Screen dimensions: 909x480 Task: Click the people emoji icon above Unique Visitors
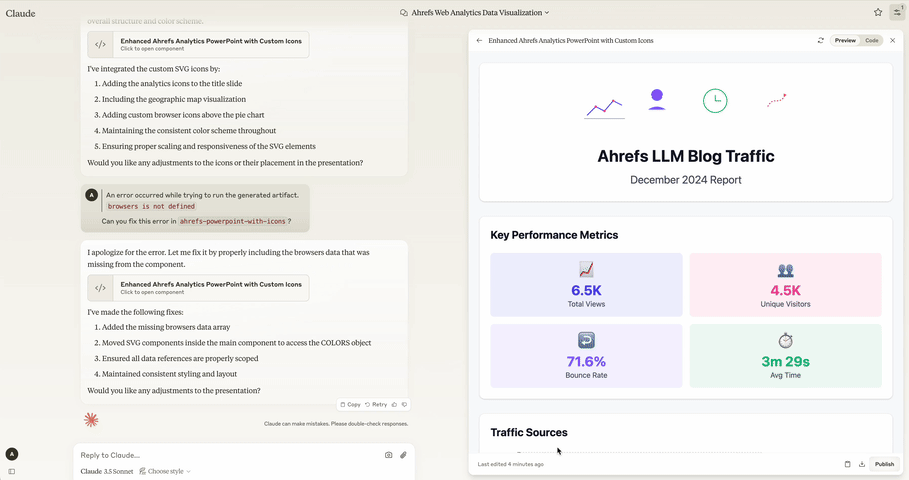tap(785, 270)
